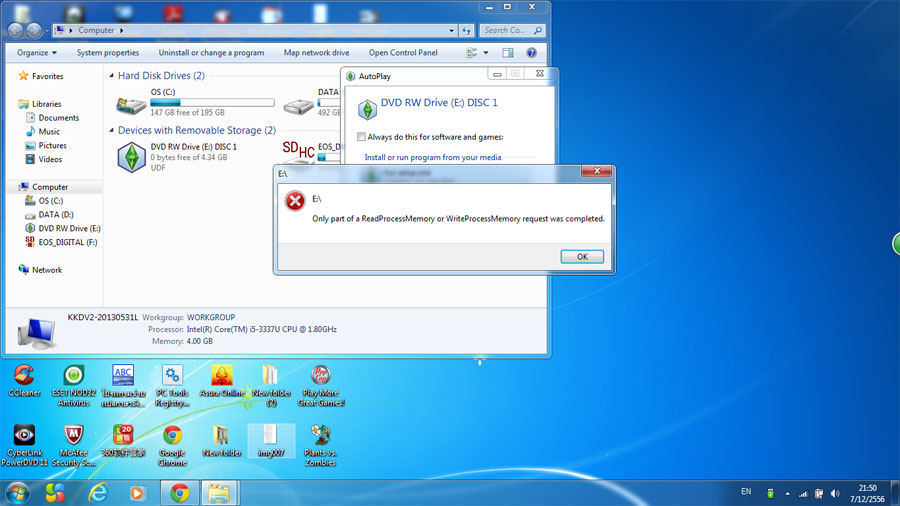Open CCleaner desktop icon
Viewport: 900px width, 506px height.
tap(23, 377)
